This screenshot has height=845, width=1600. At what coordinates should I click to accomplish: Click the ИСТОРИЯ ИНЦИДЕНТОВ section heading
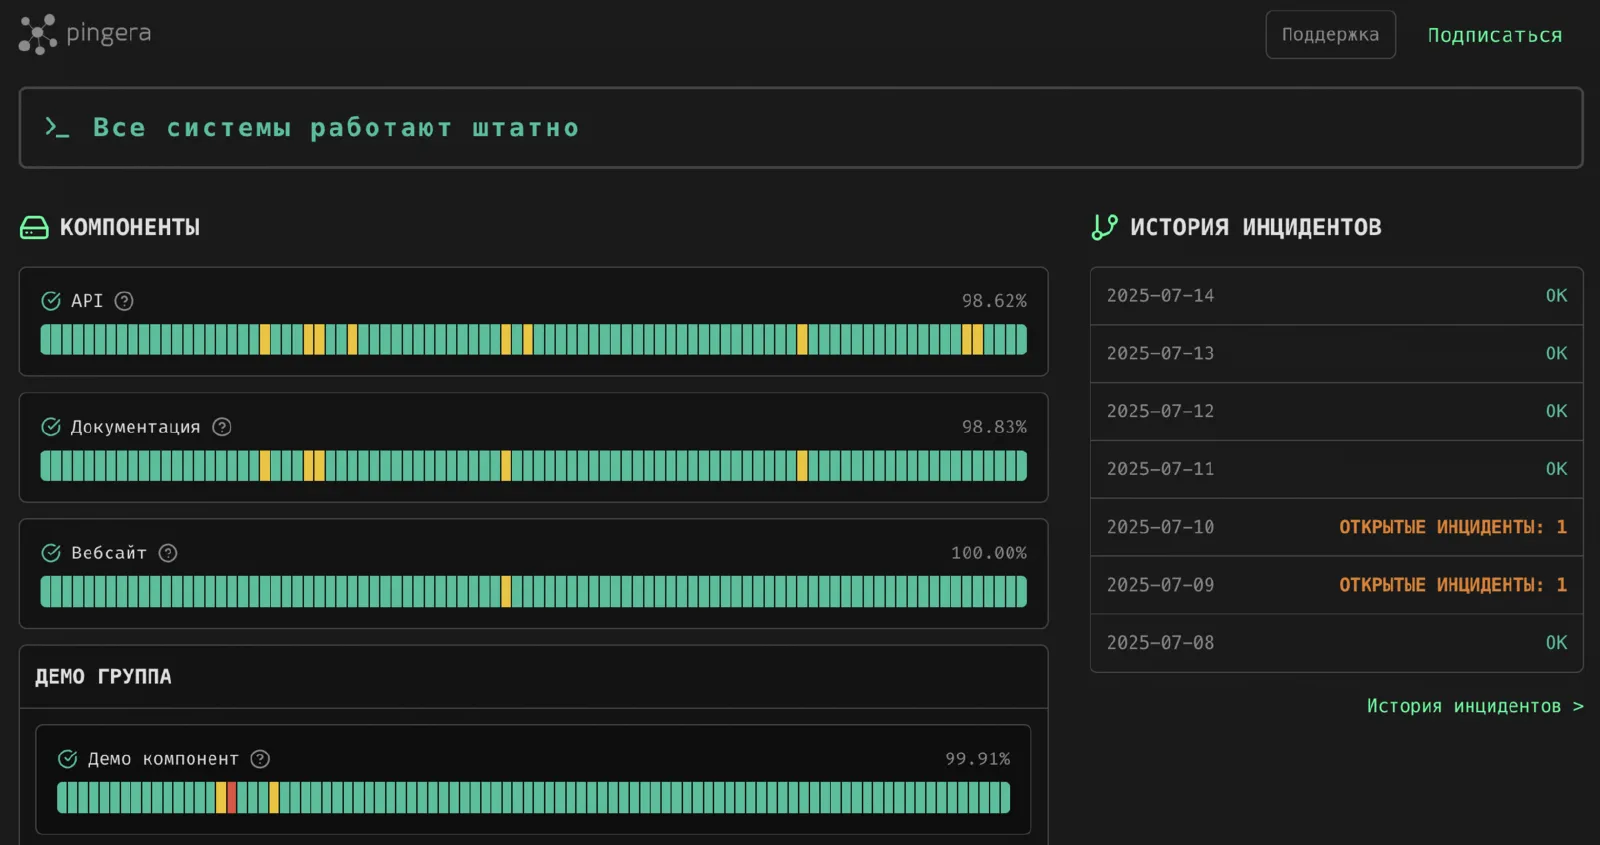[x=1256, y=227]
